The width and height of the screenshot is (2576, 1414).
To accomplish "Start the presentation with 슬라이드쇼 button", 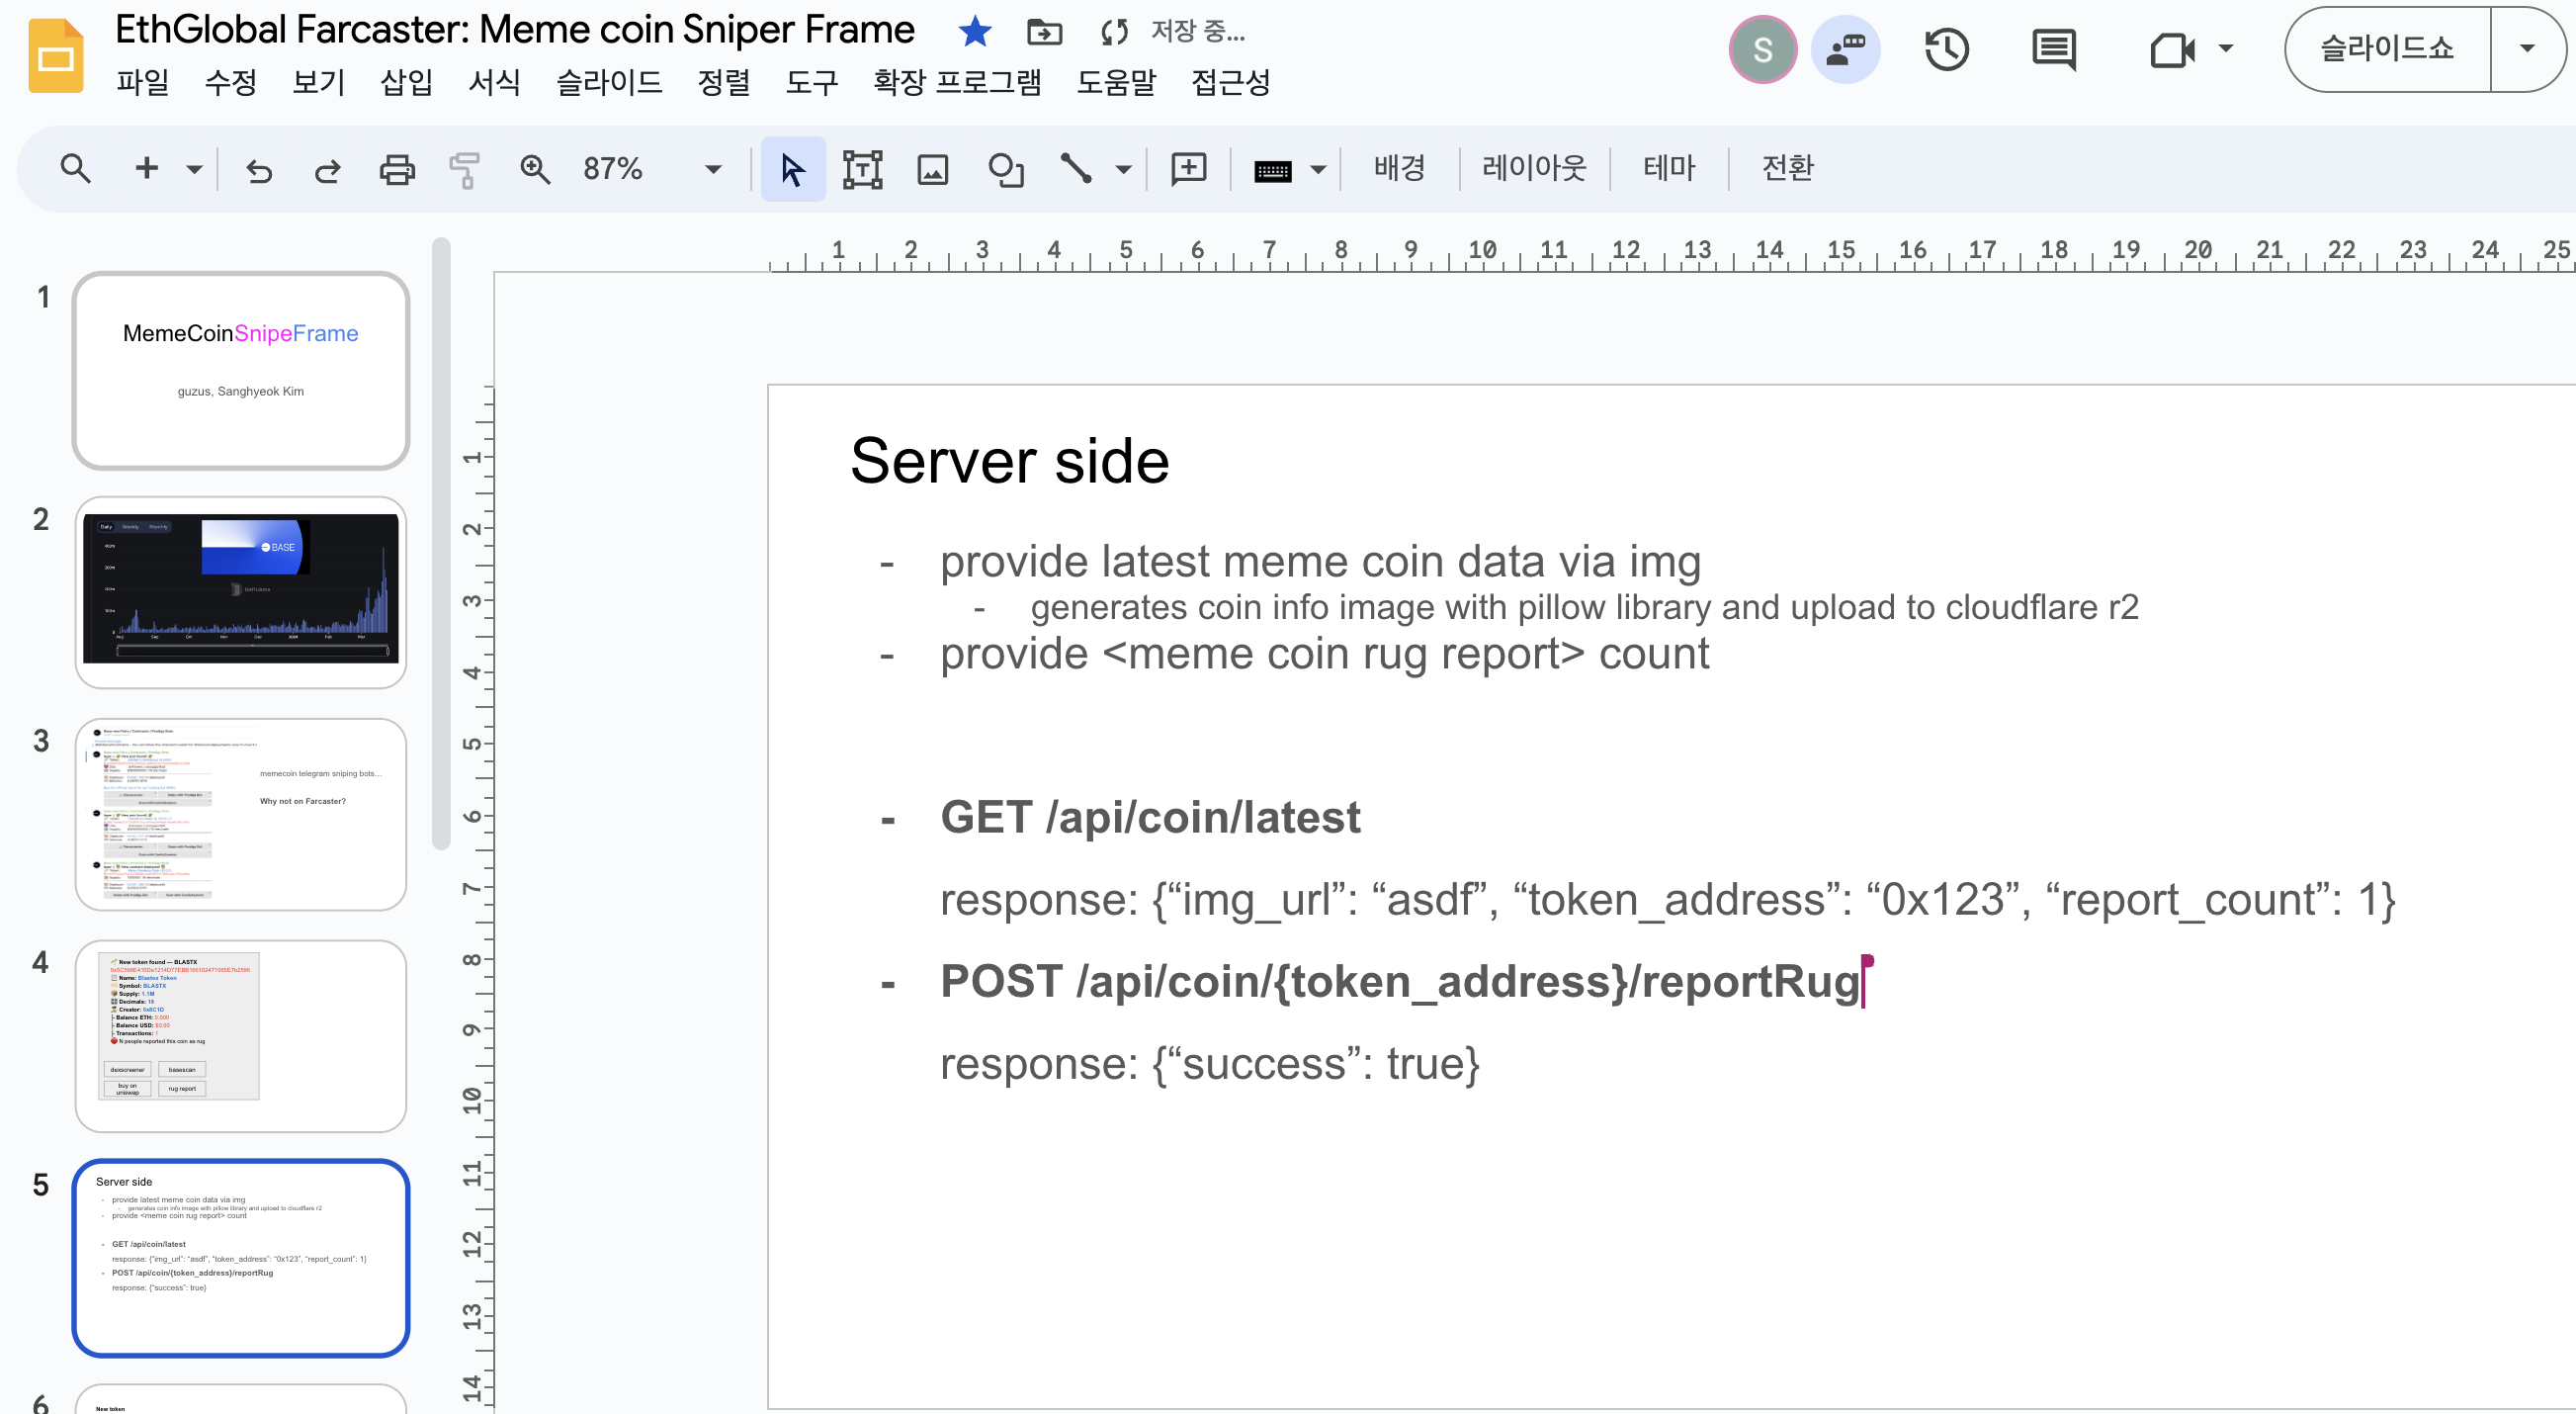I will [x=2387, y=48].
